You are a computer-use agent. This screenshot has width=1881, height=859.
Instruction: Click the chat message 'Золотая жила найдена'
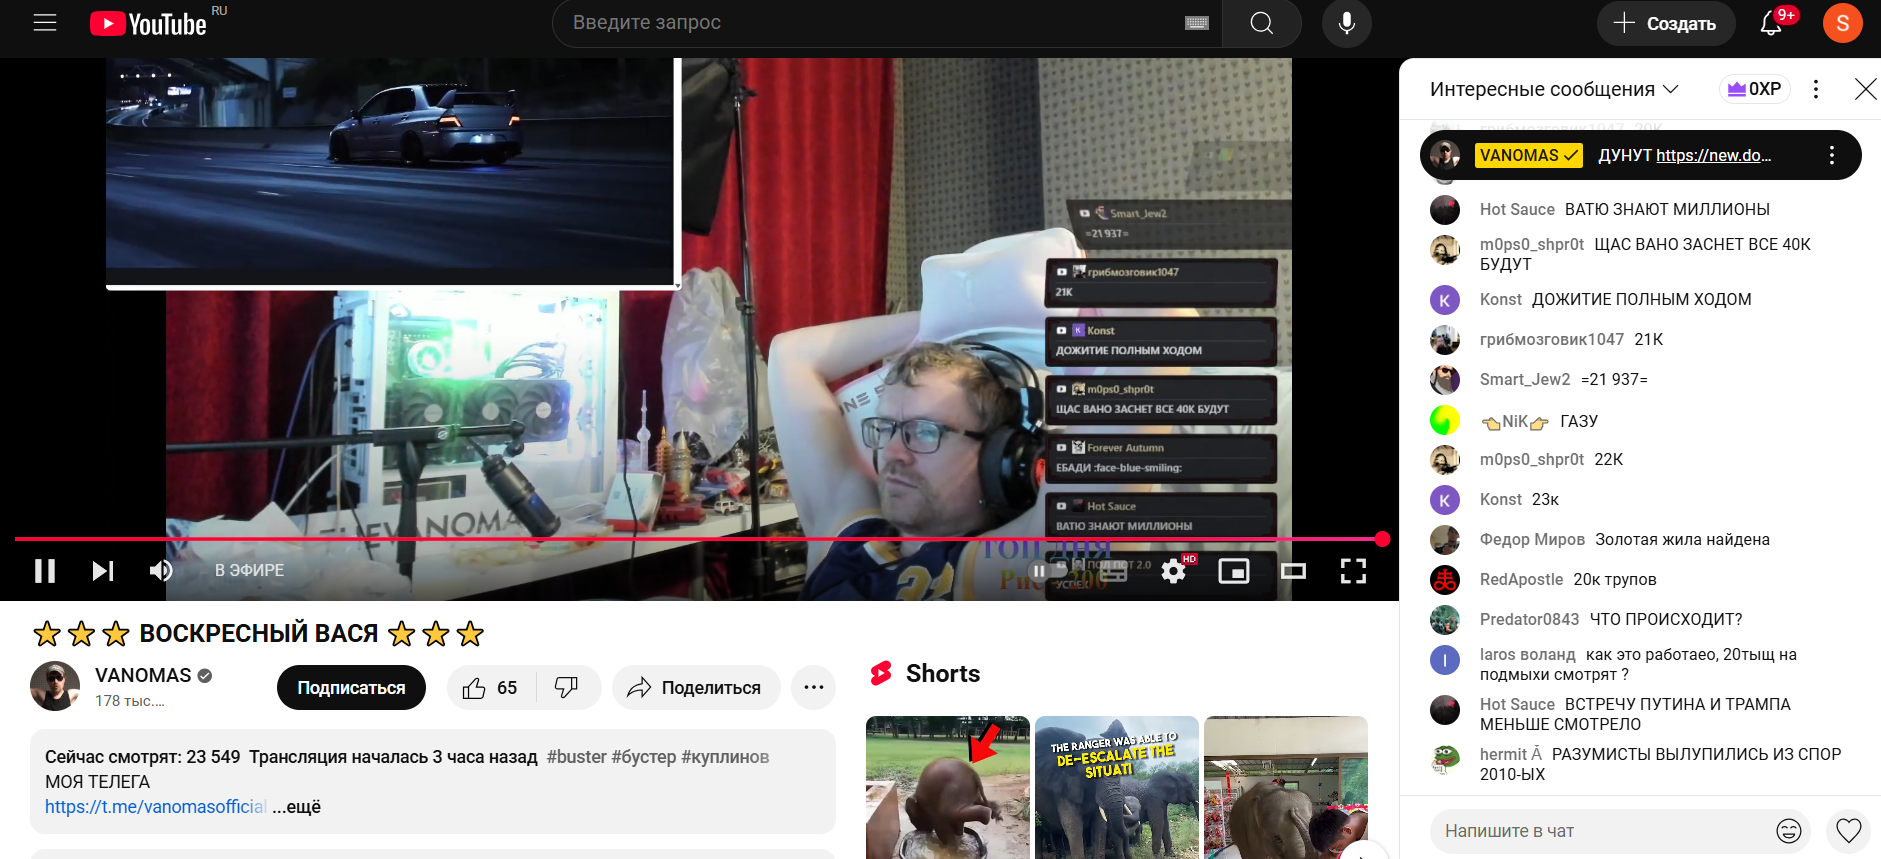(1682, 540)
